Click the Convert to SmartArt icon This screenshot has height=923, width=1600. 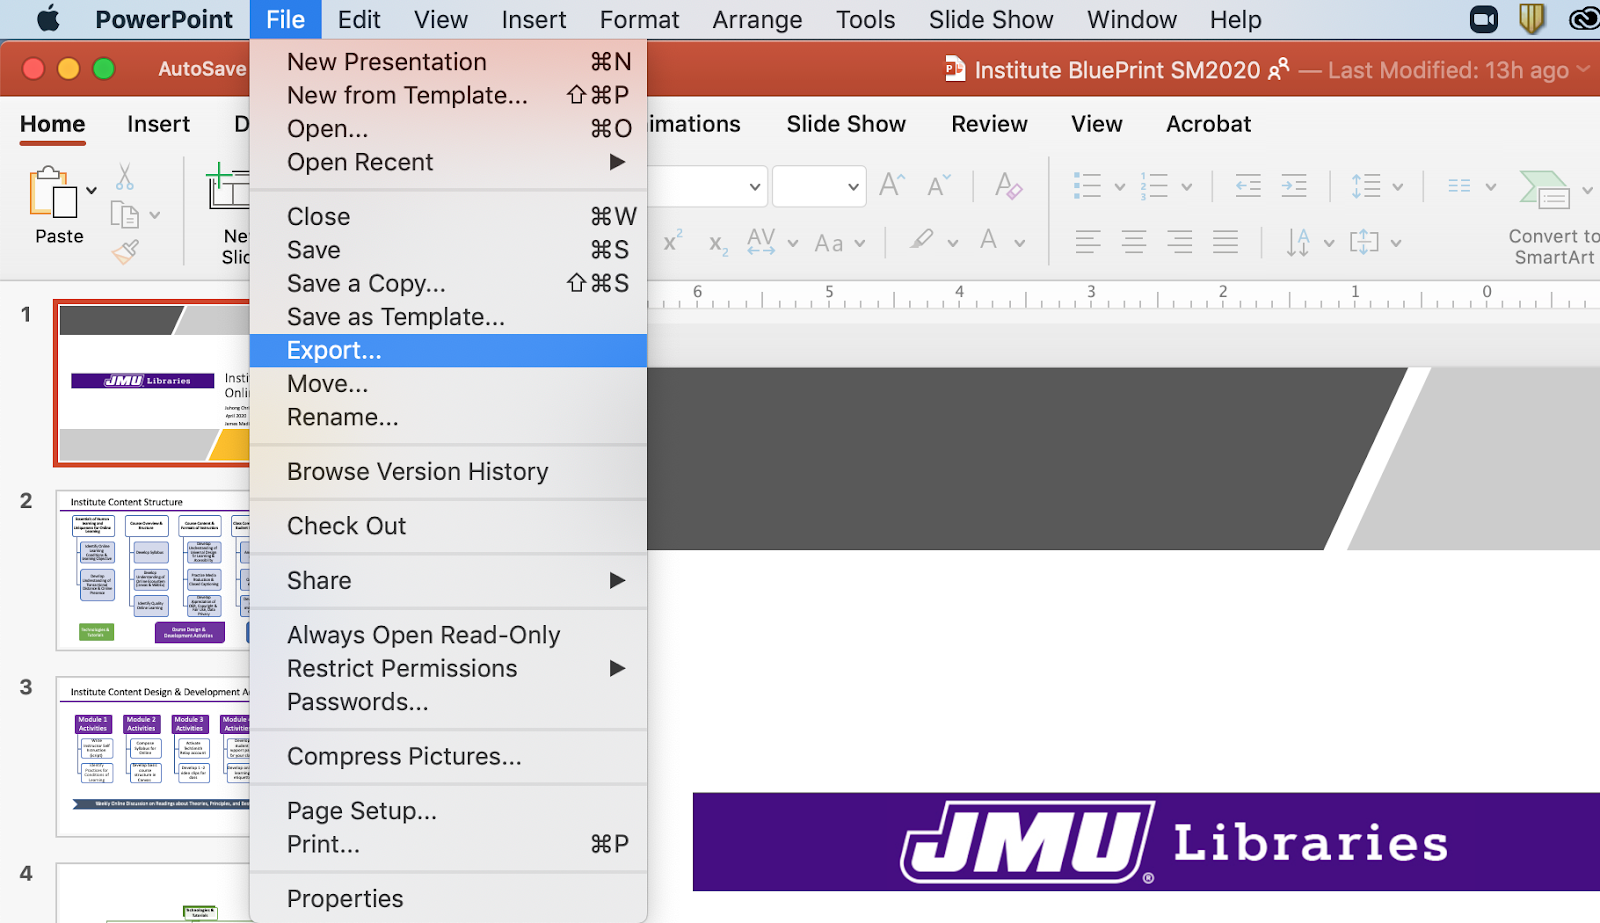[x=1545, y=189]
